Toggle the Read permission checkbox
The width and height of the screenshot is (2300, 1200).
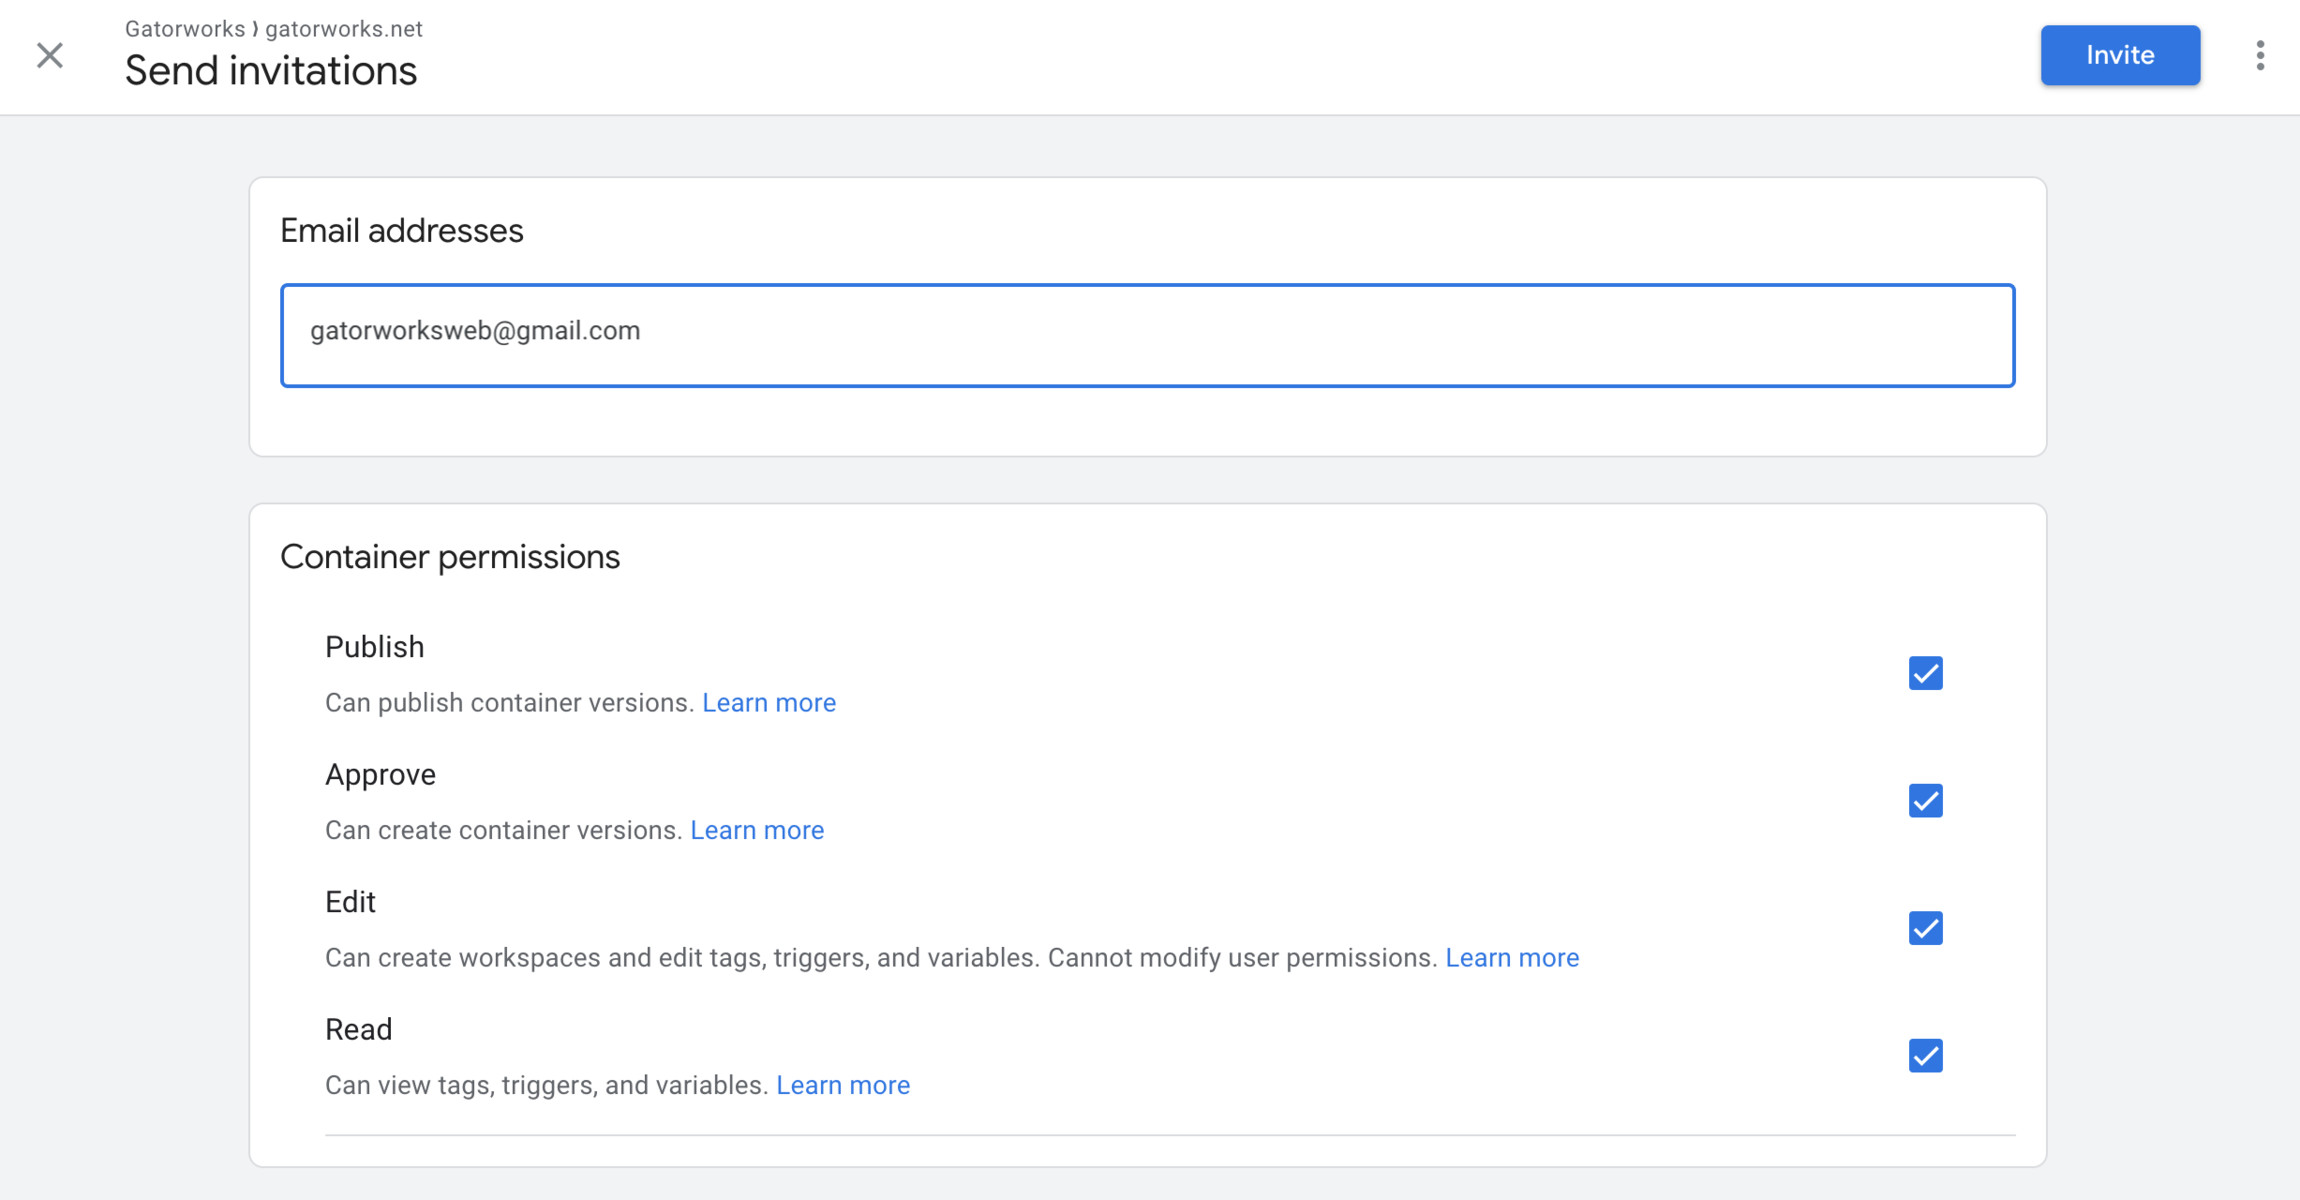click(1925, 1056)
